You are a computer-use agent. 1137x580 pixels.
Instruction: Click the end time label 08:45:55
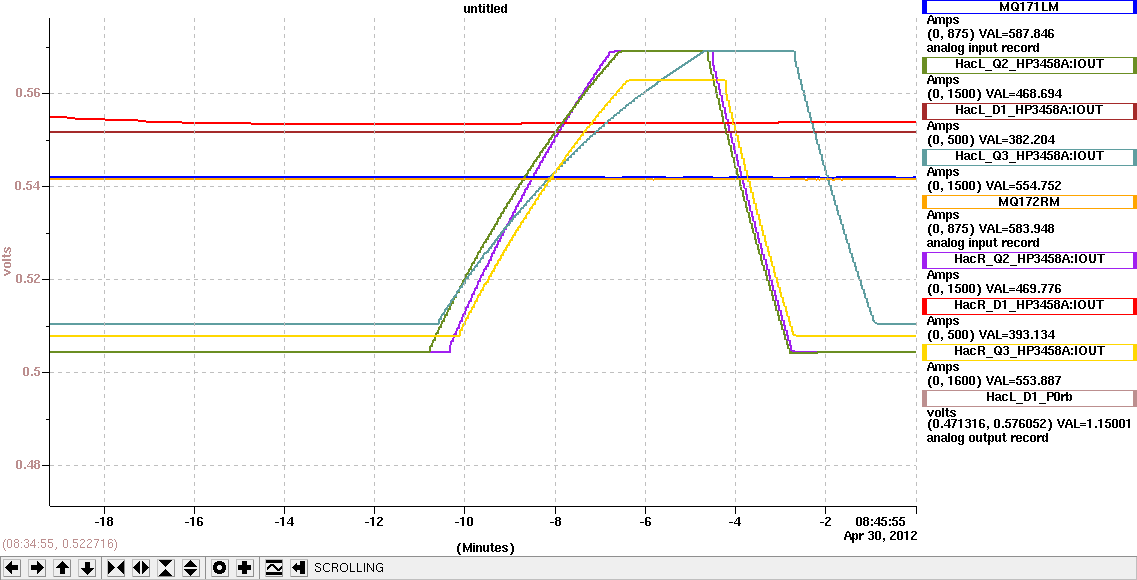click(882, 522)
